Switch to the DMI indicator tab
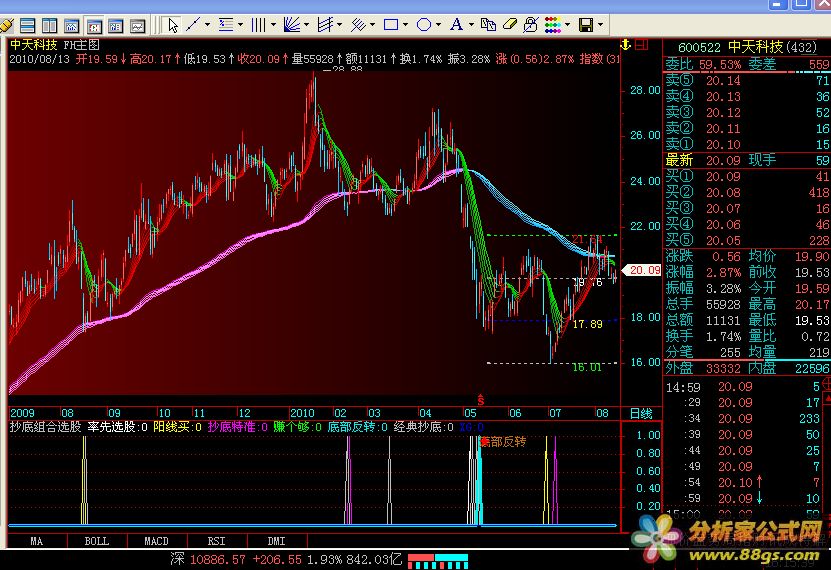The image size is (831, 570). (277, 541)
